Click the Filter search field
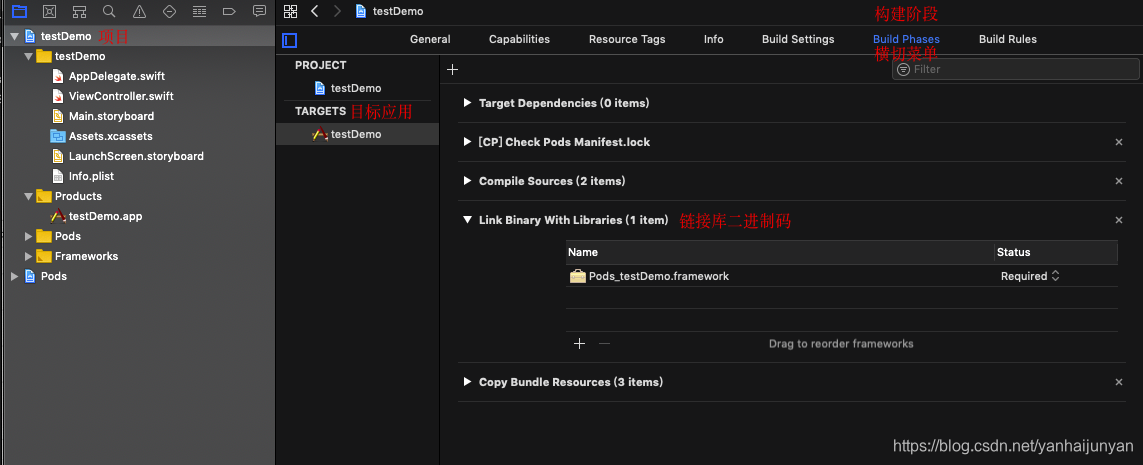The height and width of the screenshot is (465, 1143). tap(1015, 69)
